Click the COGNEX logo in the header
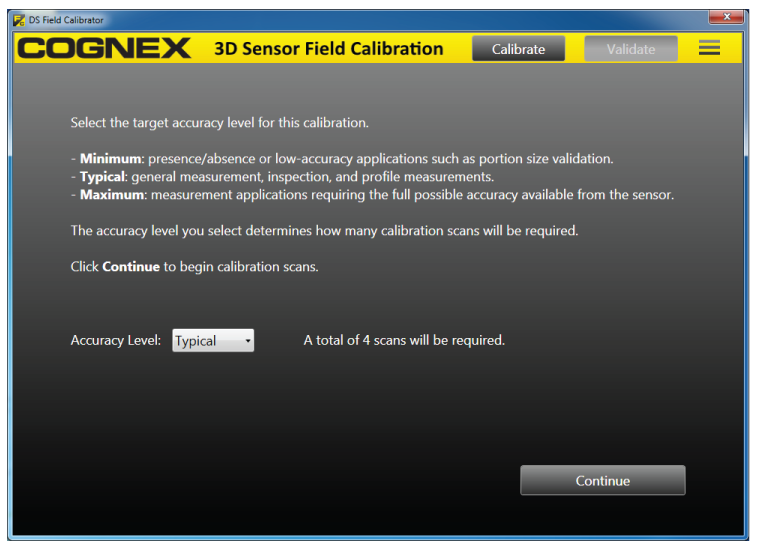 pos(105,49)
